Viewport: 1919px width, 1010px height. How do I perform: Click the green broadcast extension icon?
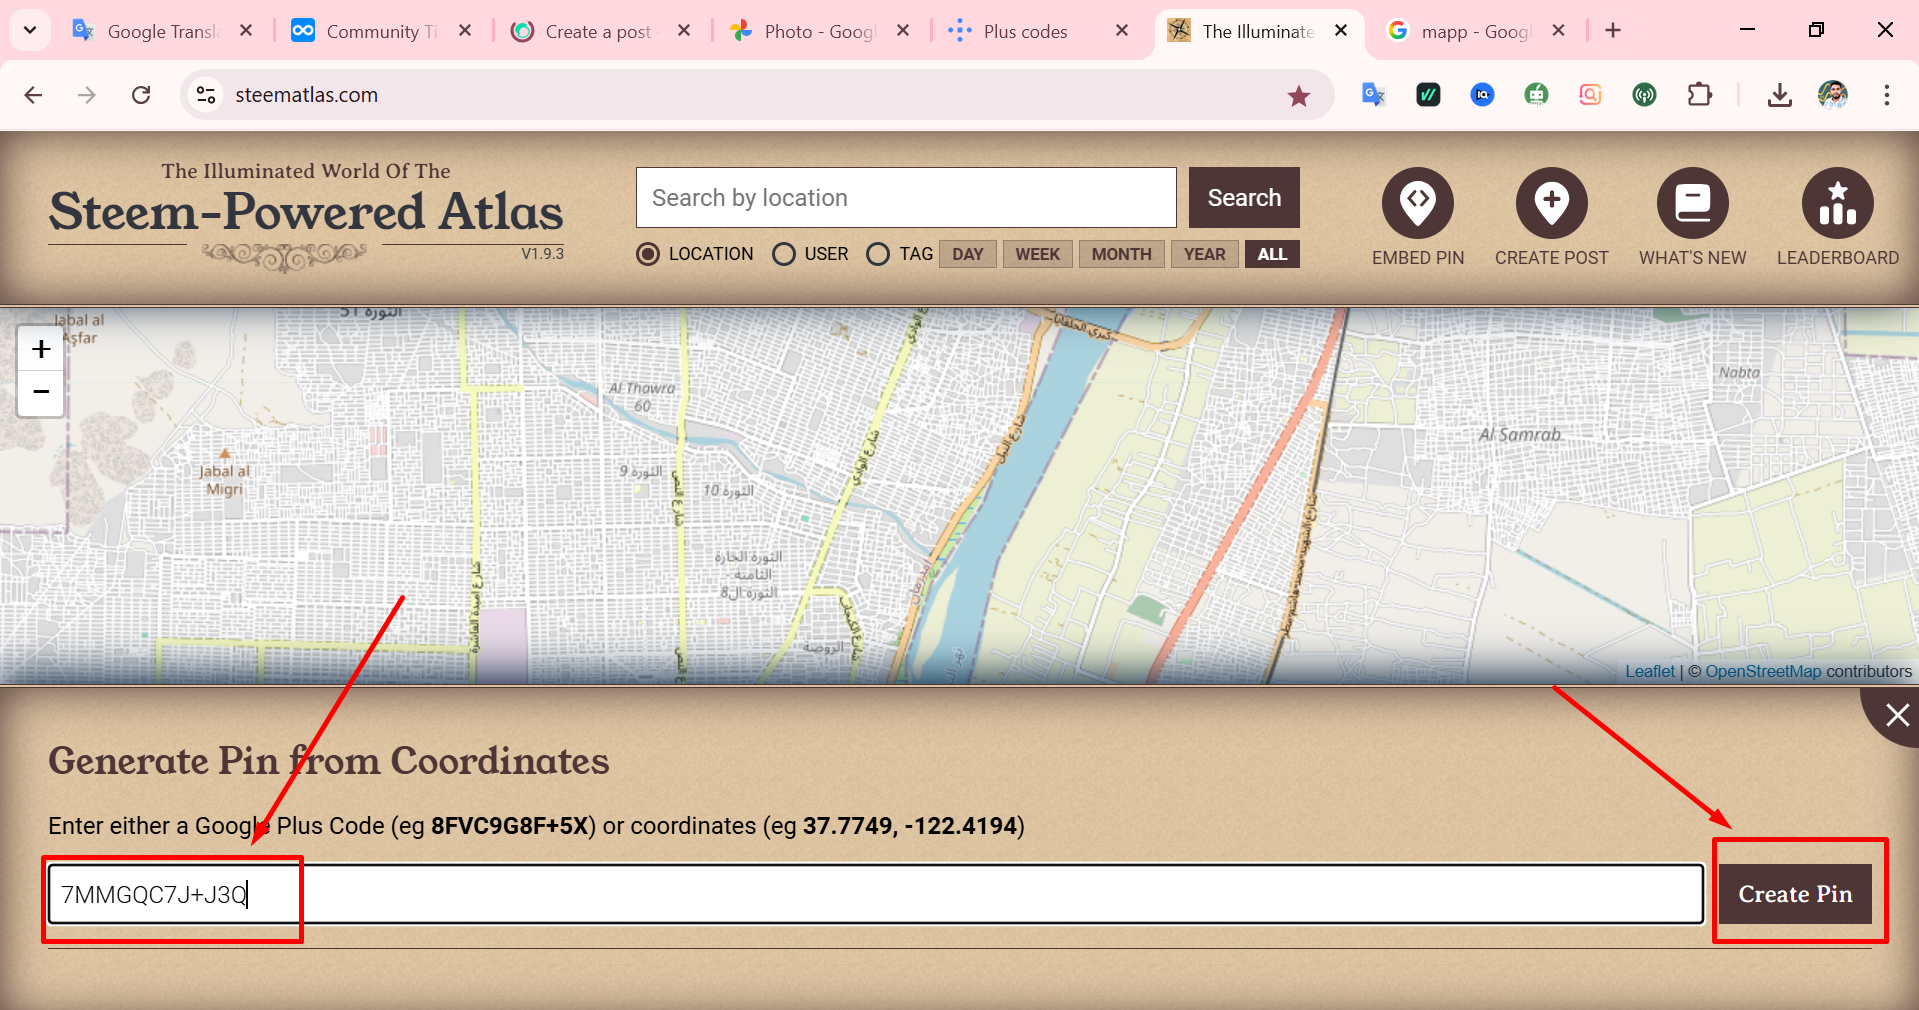click(1644, 95)
